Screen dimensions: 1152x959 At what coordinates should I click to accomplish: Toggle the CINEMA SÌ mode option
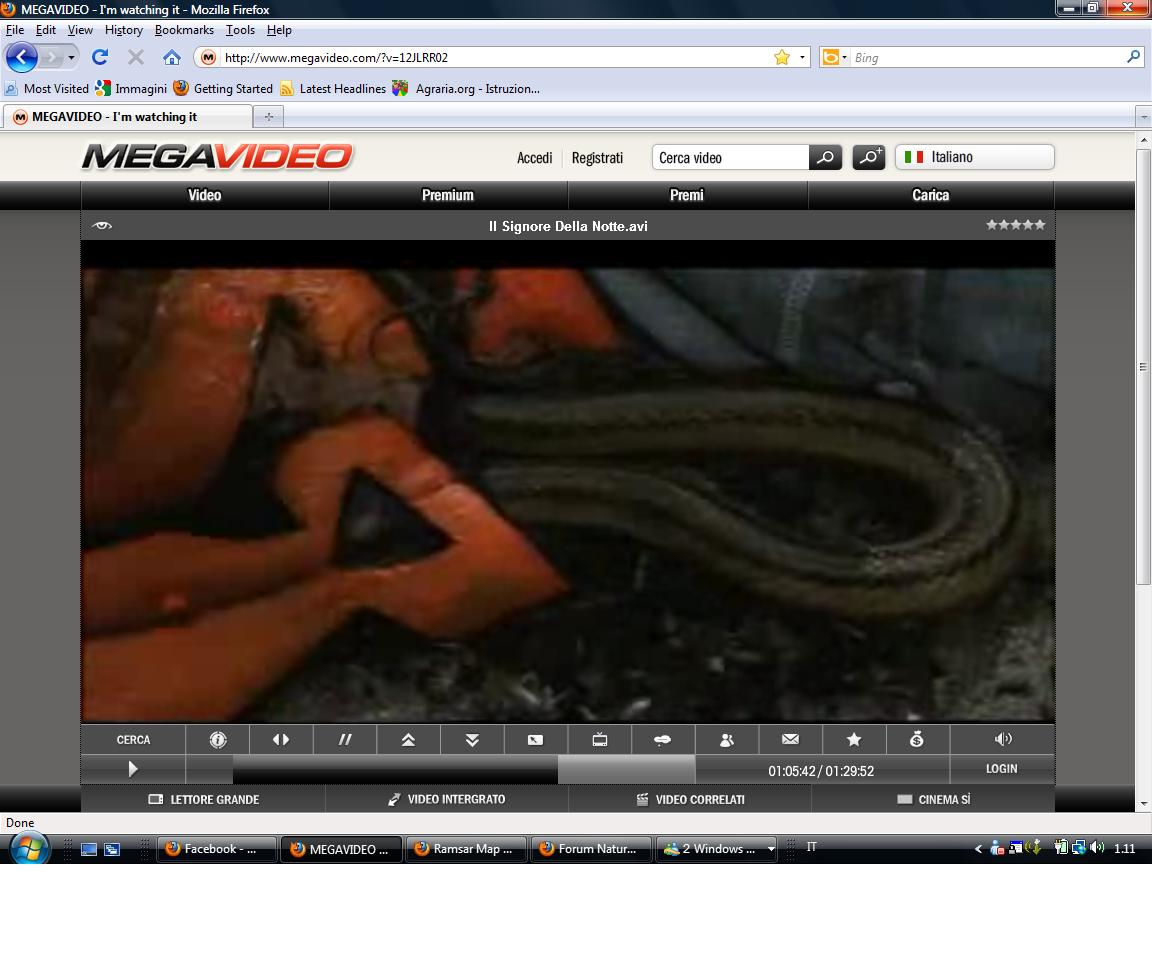(x=933, y=800)
